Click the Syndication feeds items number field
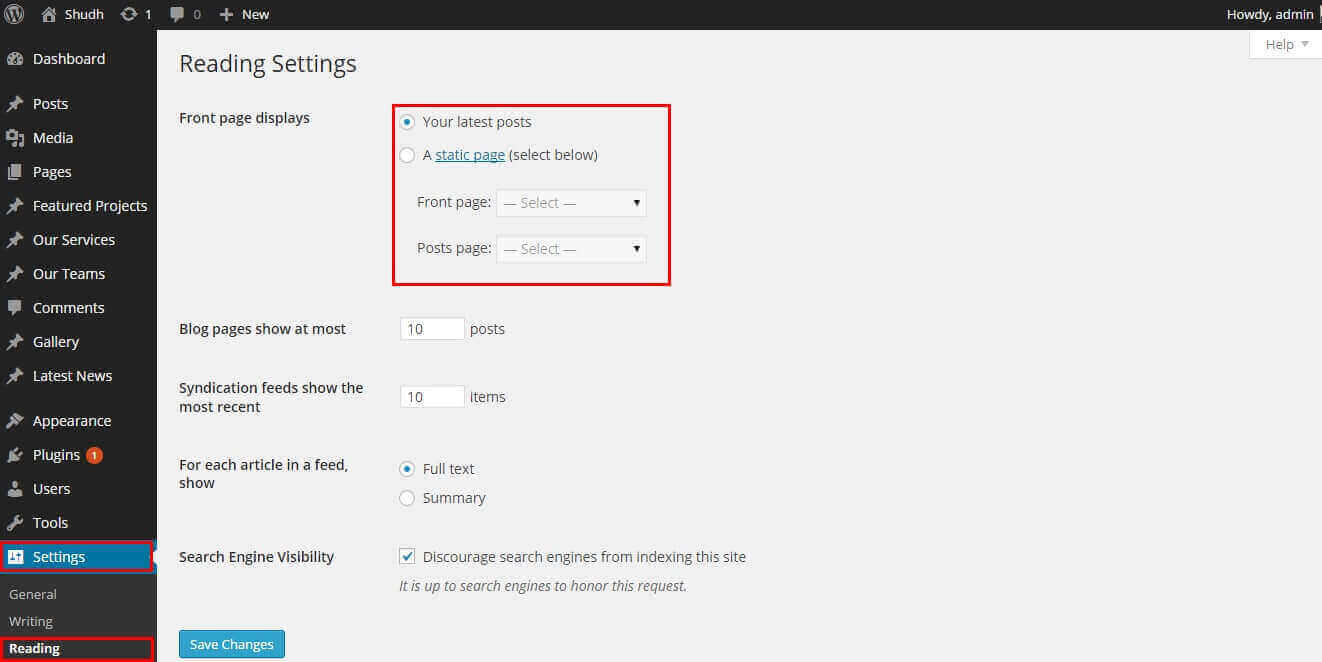 tap(432, 397)
